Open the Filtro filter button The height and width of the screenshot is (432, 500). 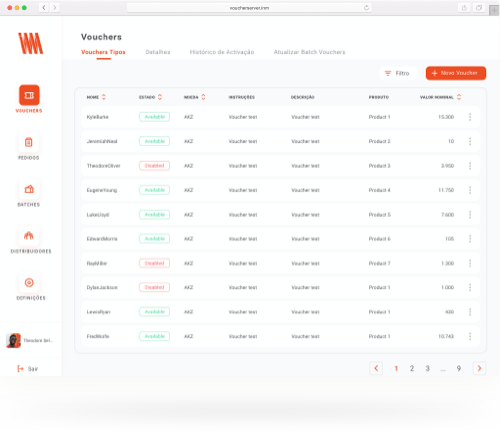point(398,73)
